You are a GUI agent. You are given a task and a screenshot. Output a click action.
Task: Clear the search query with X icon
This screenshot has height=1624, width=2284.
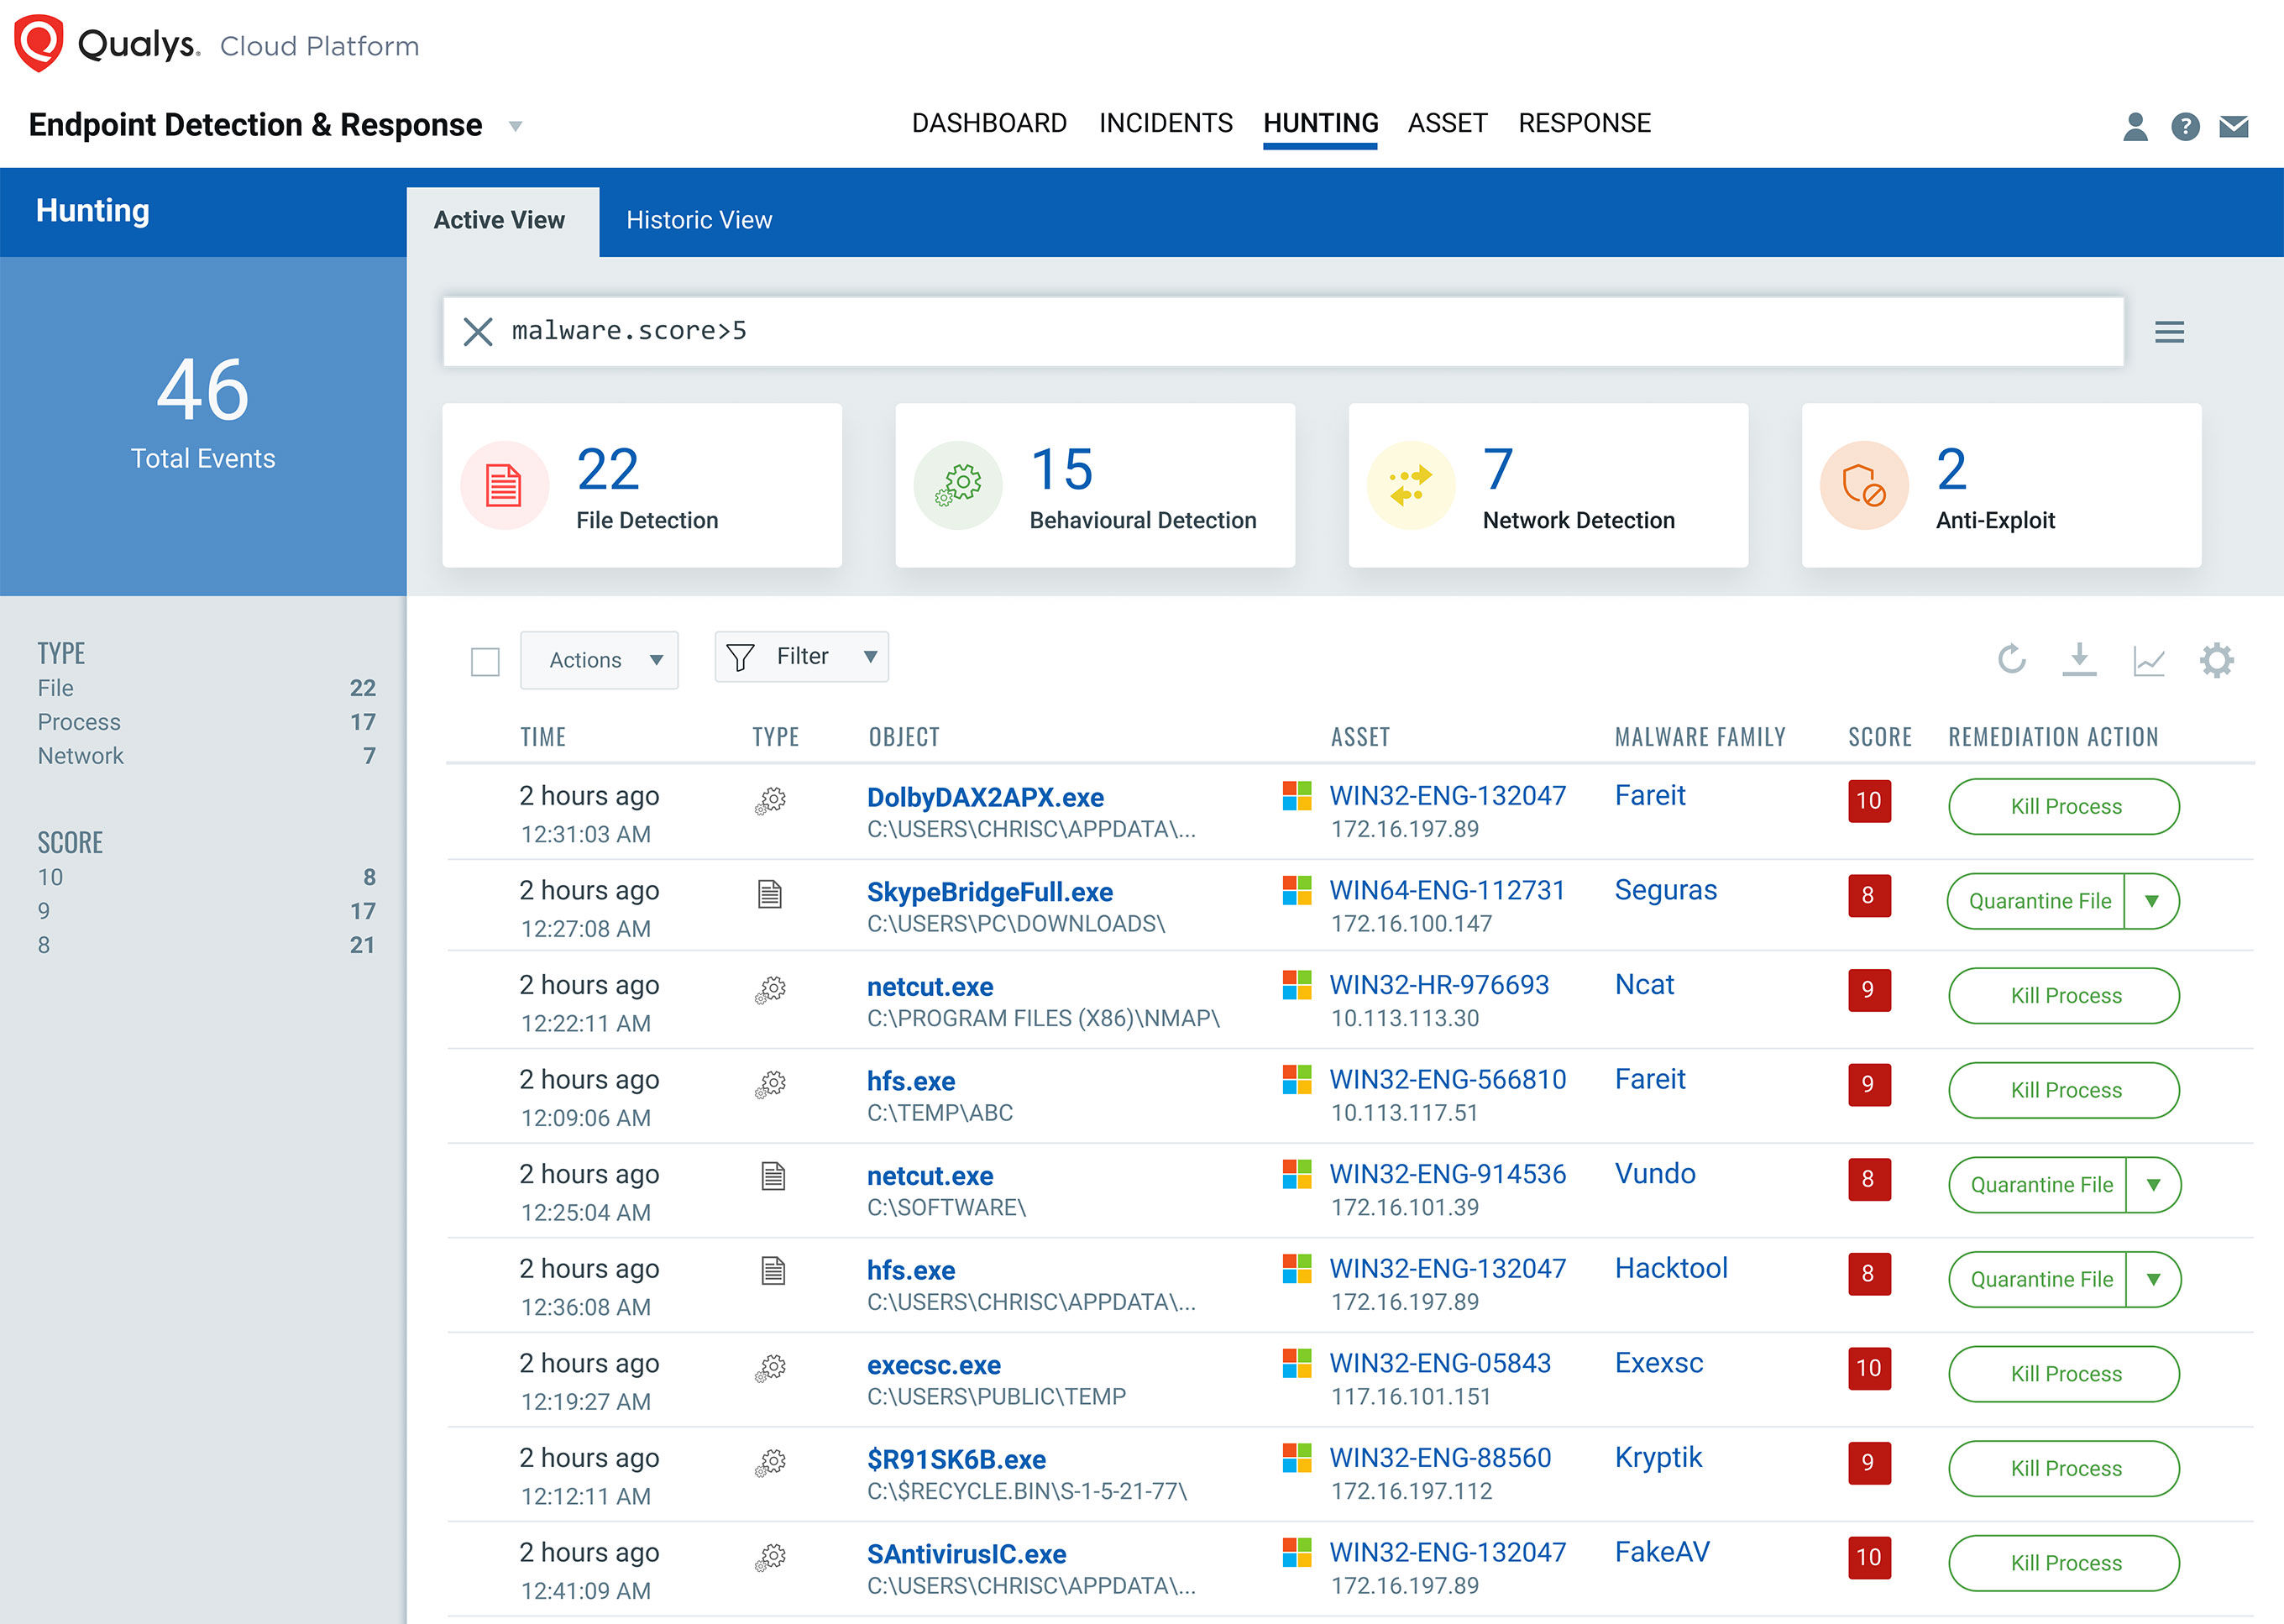coord(478,332)
